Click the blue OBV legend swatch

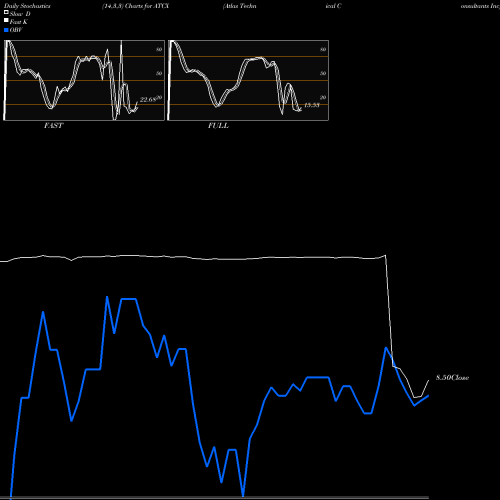point(6,30)
